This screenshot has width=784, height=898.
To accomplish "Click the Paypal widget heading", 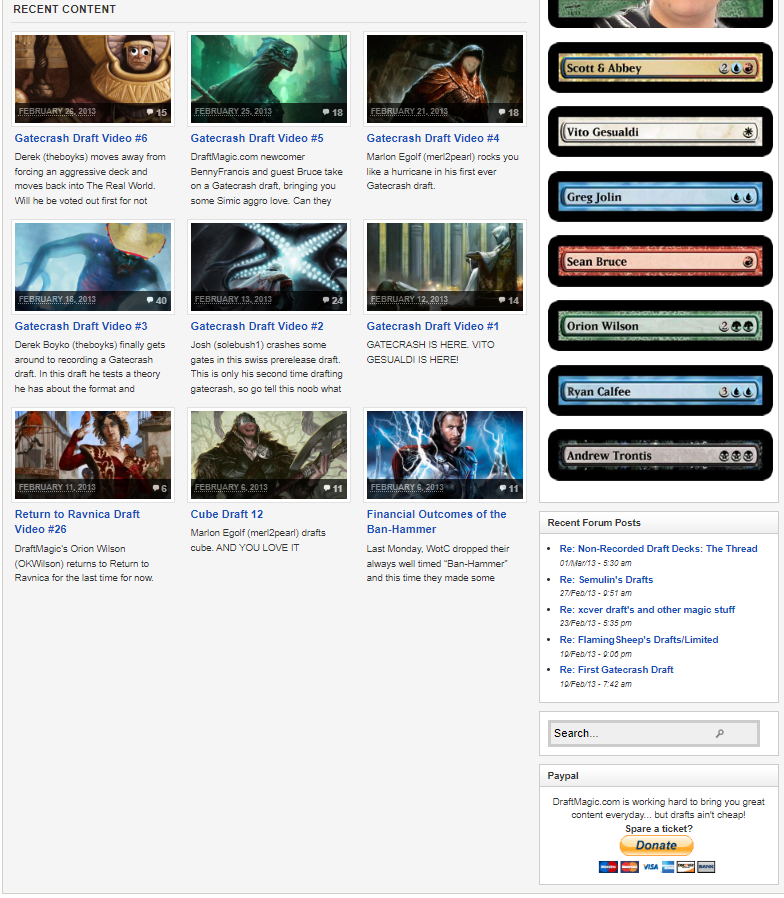I will click(563, 775).
